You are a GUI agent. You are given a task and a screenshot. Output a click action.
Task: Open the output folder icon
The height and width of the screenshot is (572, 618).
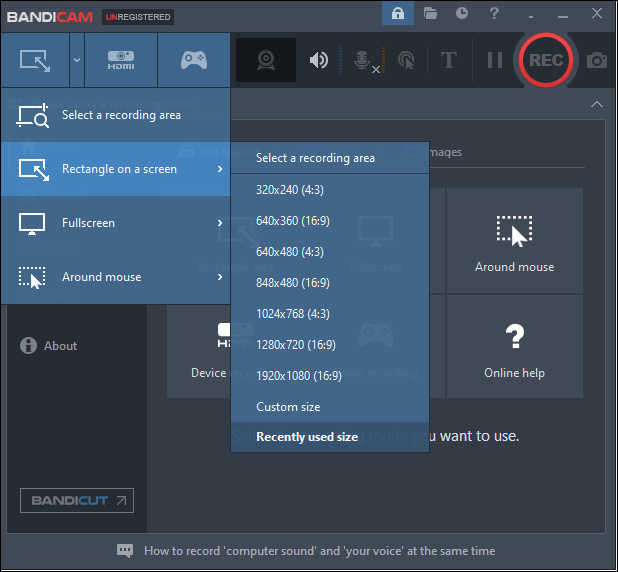point(430,13)
